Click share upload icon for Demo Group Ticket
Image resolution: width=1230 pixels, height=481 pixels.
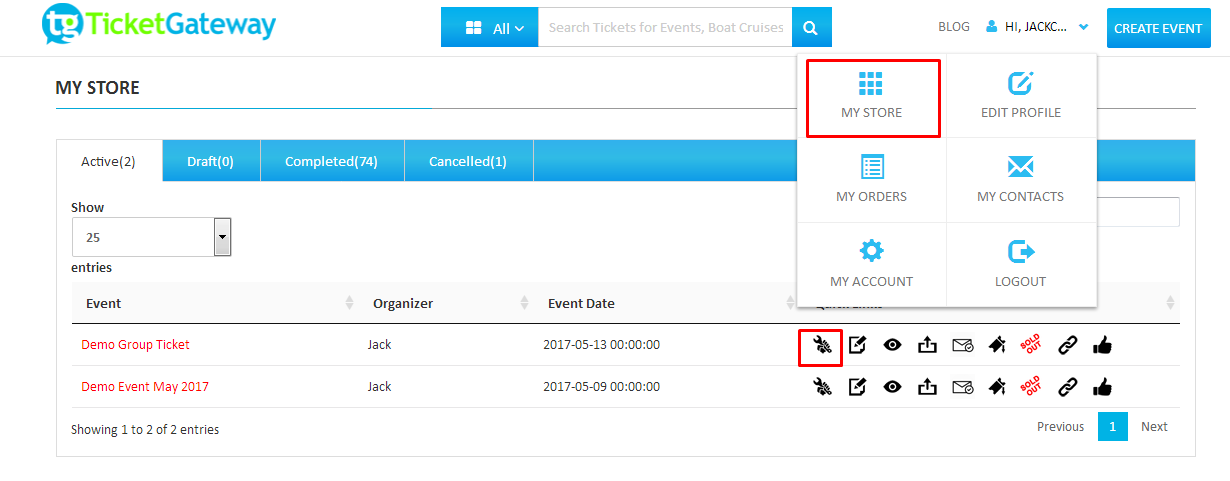point(927,345)
